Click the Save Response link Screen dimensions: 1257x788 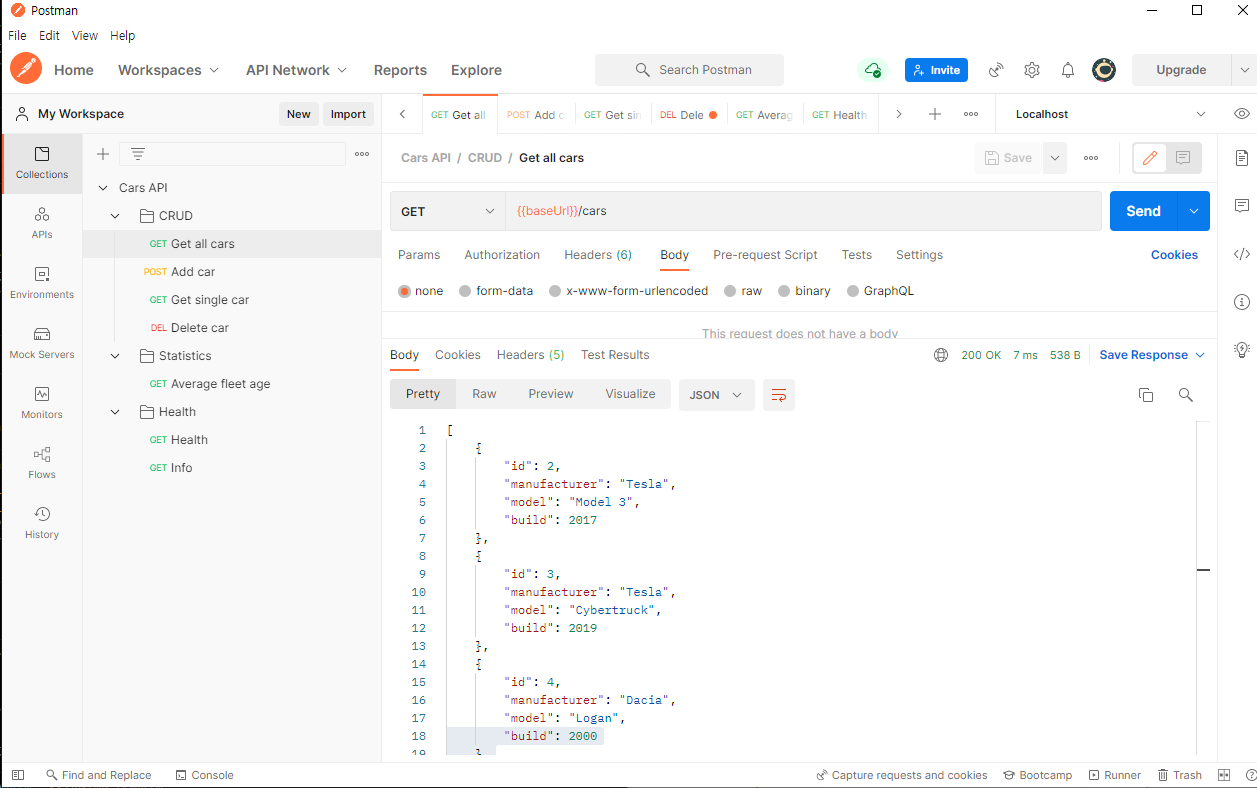click(1152, 355)
